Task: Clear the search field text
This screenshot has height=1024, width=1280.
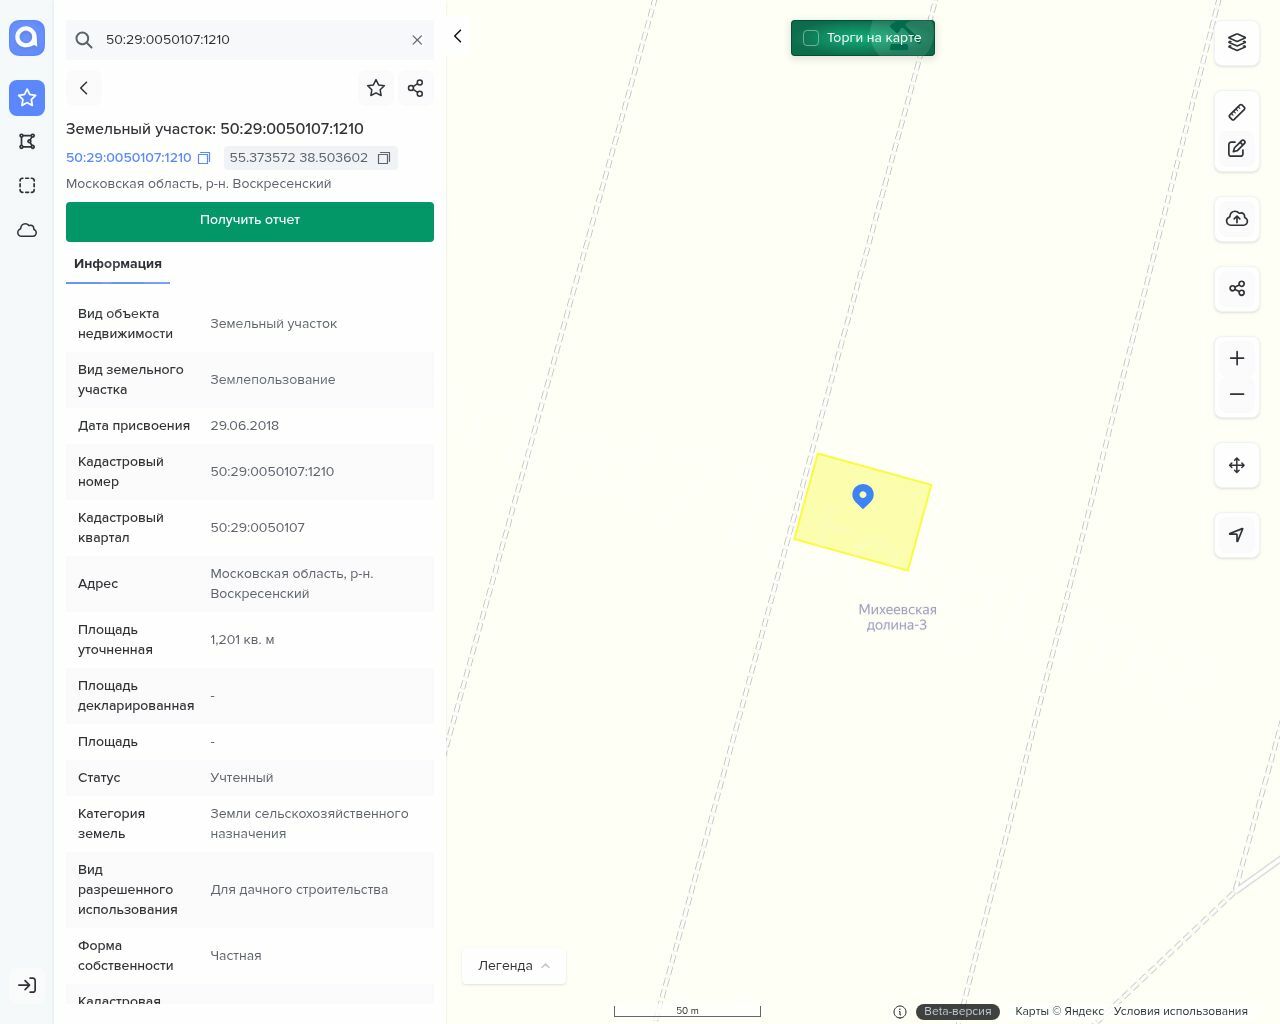Action: click(417, 40)
